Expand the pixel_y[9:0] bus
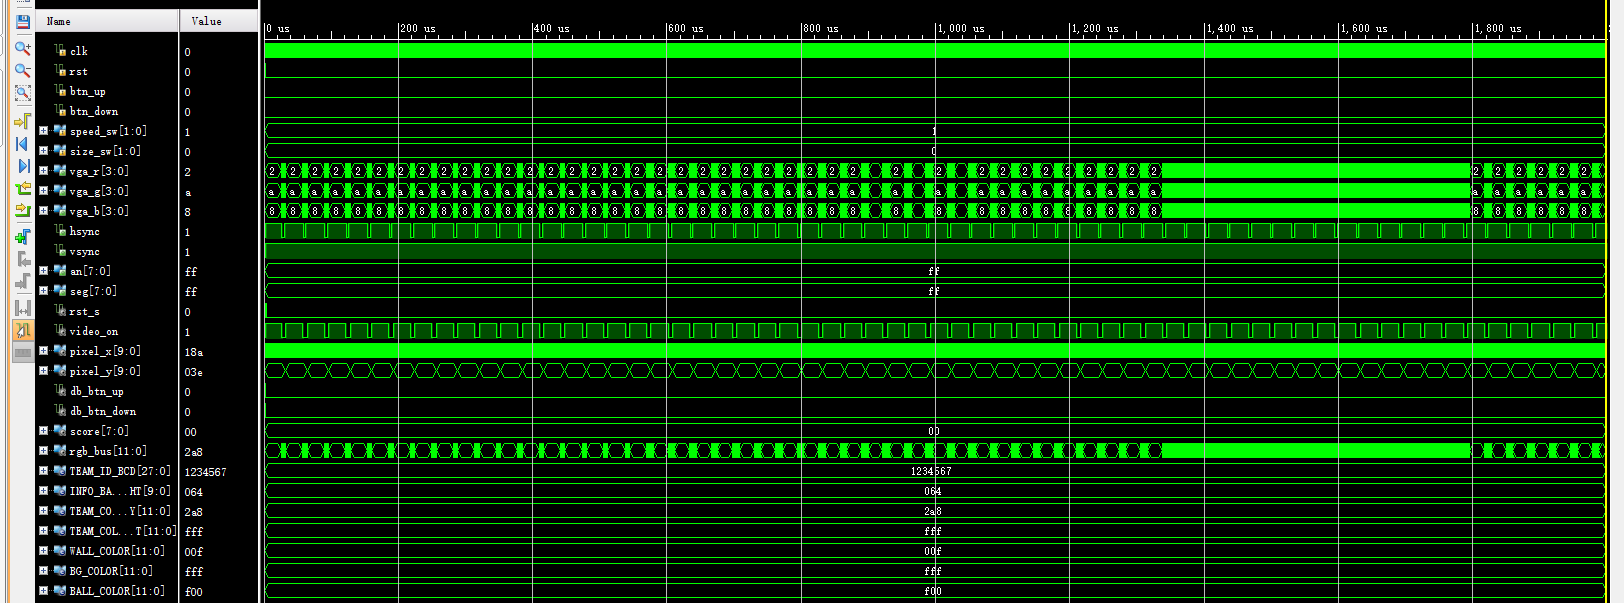The width and height of the screenshot is (1624, 603). [x=43, y=371]
